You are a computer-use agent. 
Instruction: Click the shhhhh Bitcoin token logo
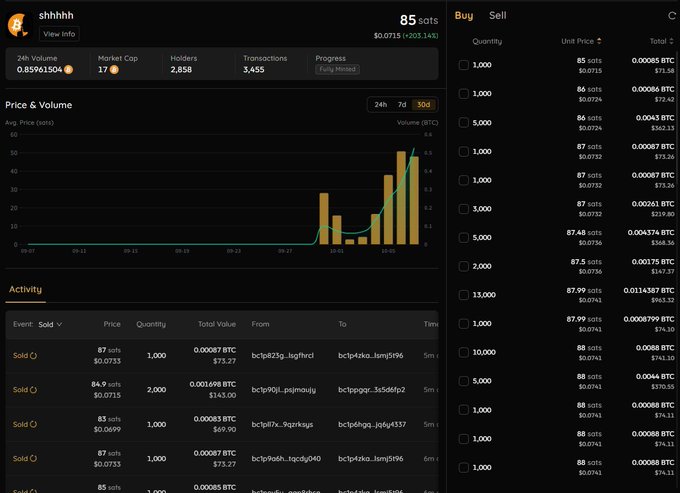(x=18, y=25)
